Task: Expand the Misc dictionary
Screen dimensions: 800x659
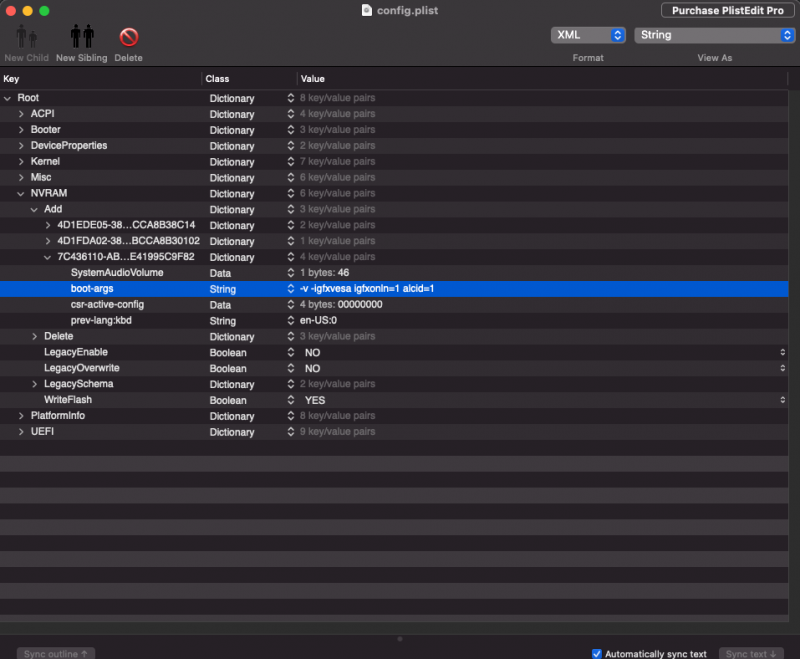Action: click(x=21, y=177)
